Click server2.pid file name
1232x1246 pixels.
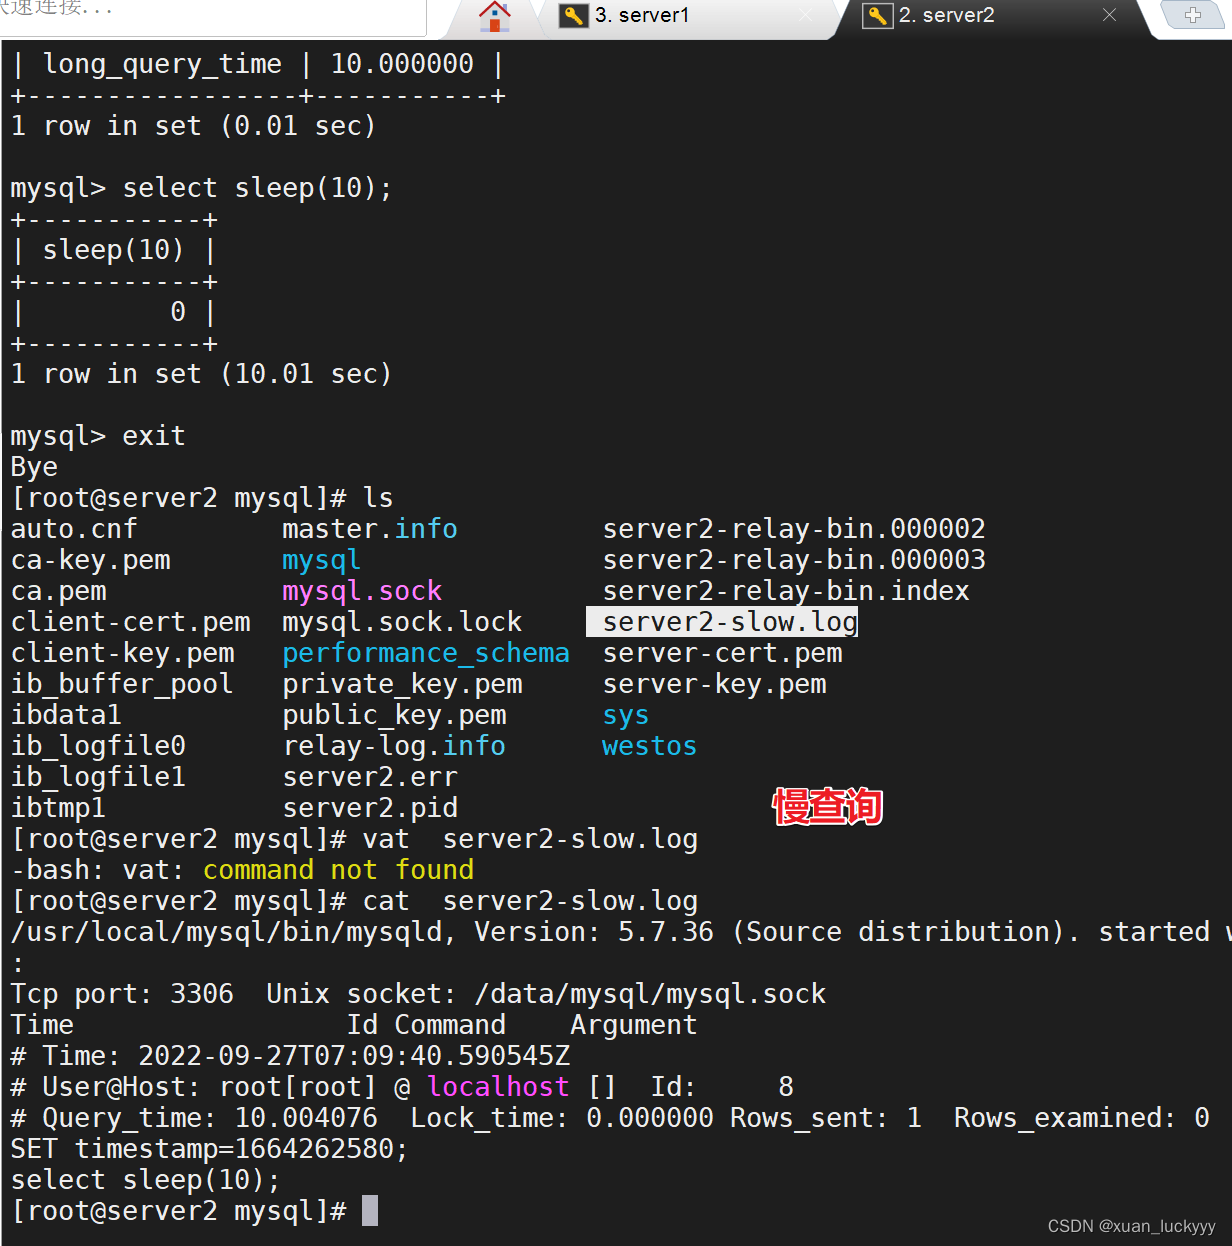[370, 808]
